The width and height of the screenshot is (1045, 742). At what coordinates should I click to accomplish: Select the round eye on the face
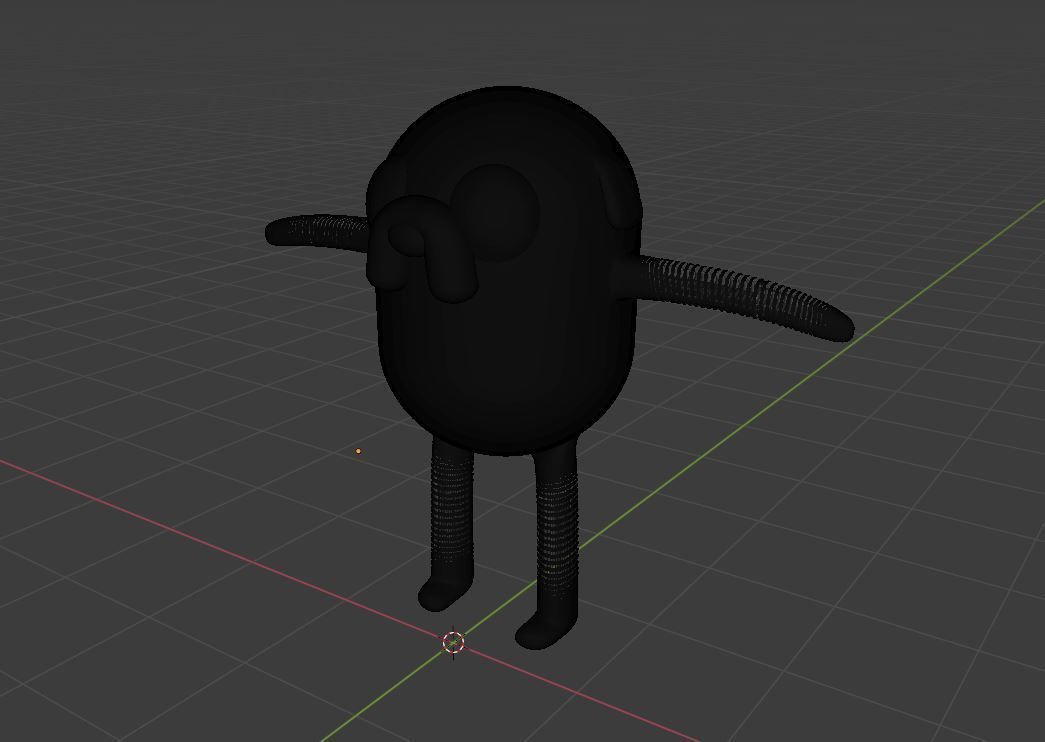pyautogui.click(x=495, y=211)
